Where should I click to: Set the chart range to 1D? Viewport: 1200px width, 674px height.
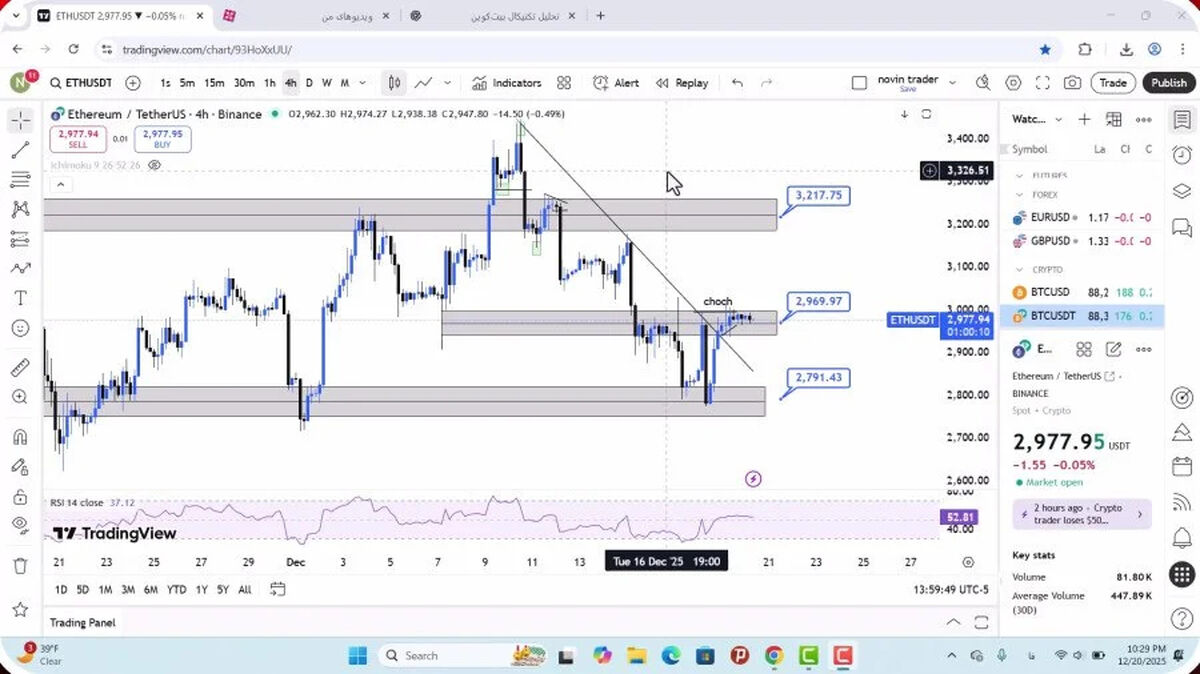(61, 590)
